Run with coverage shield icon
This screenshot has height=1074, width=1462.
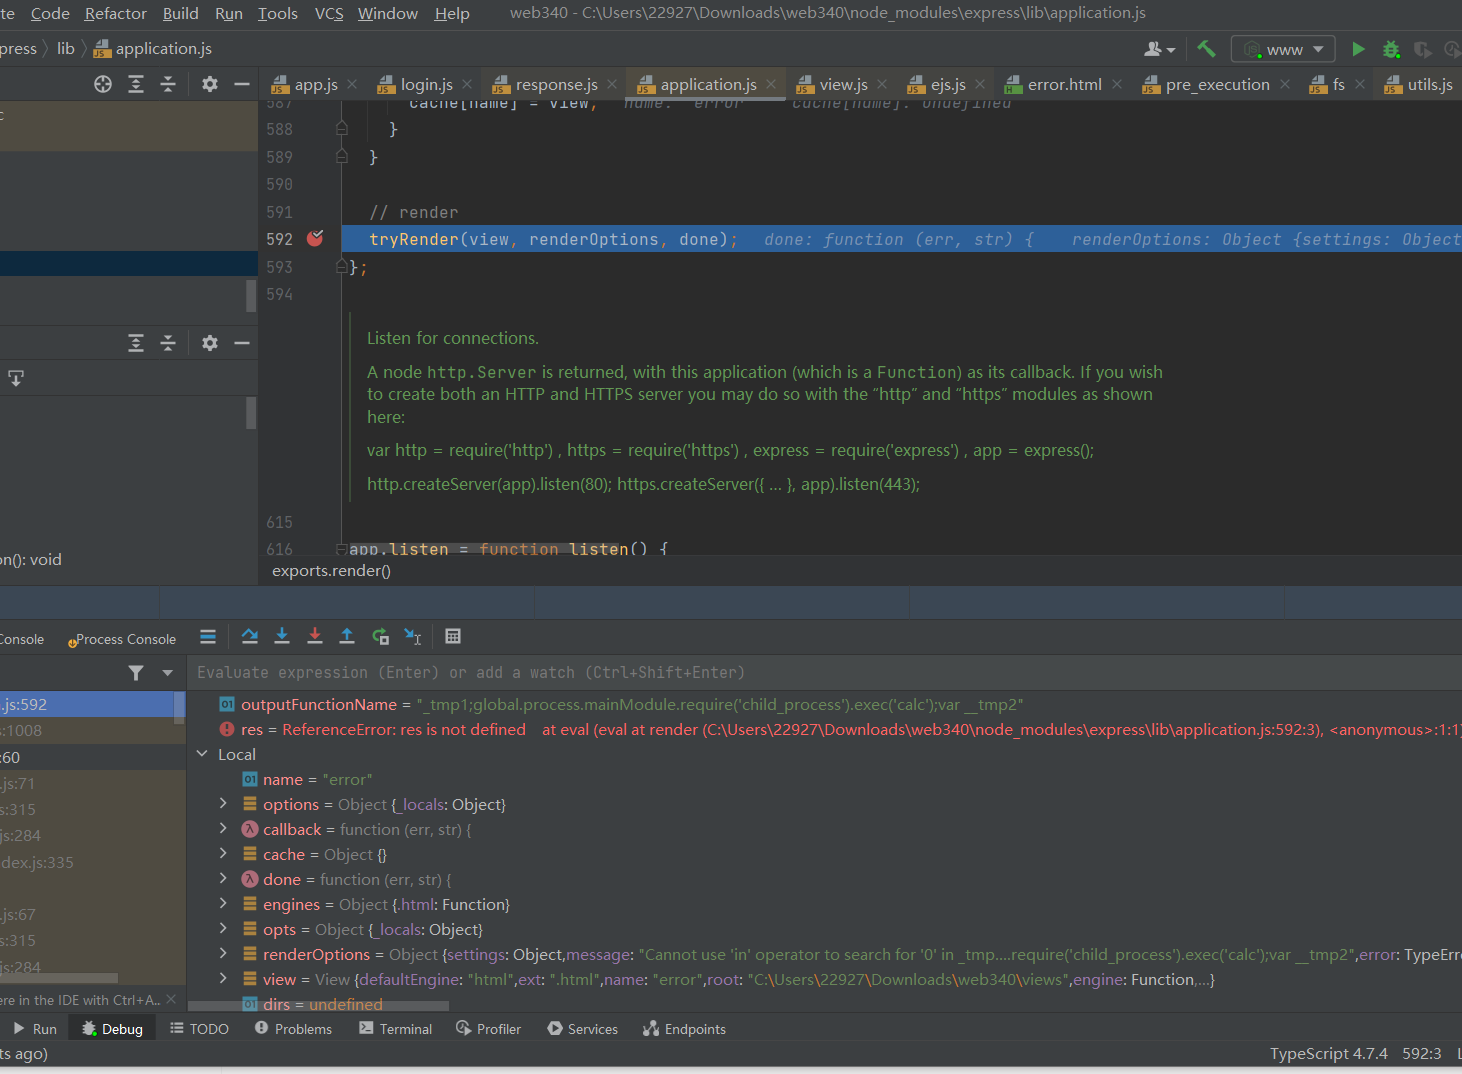point(1423,49)
